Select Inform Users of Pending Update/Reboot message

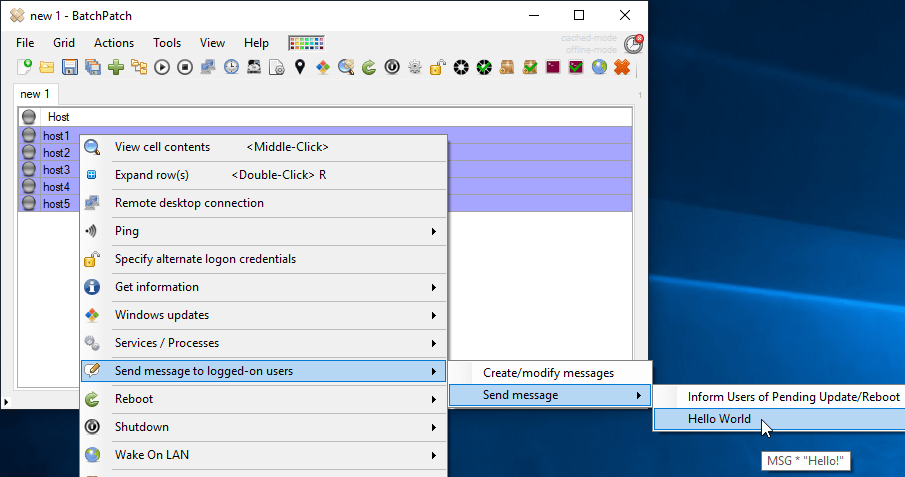(x=780, y=397)
